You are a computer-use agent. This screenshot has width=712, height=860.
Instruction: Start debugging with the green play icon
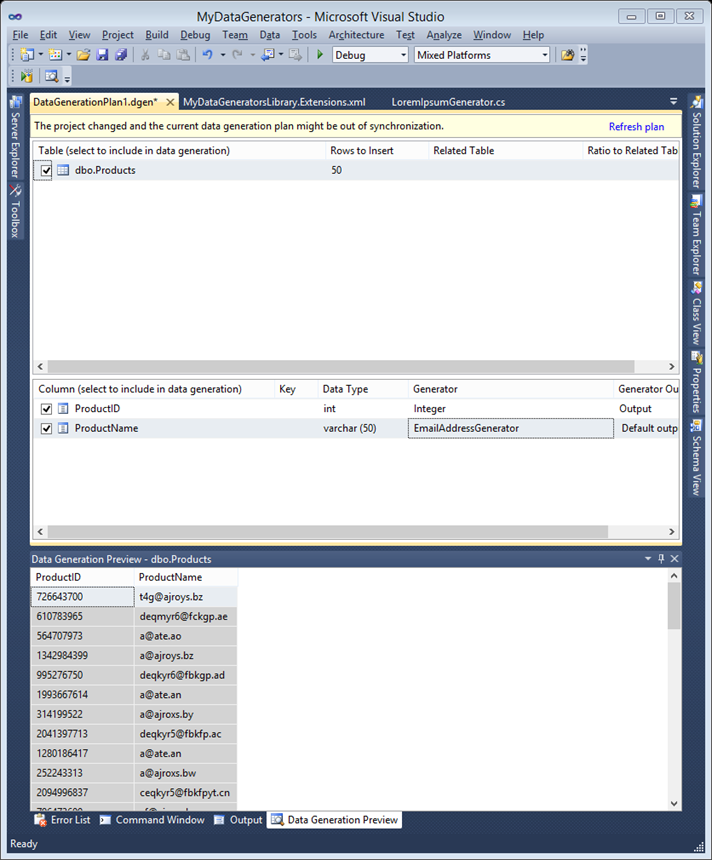[x=320, y=55]
